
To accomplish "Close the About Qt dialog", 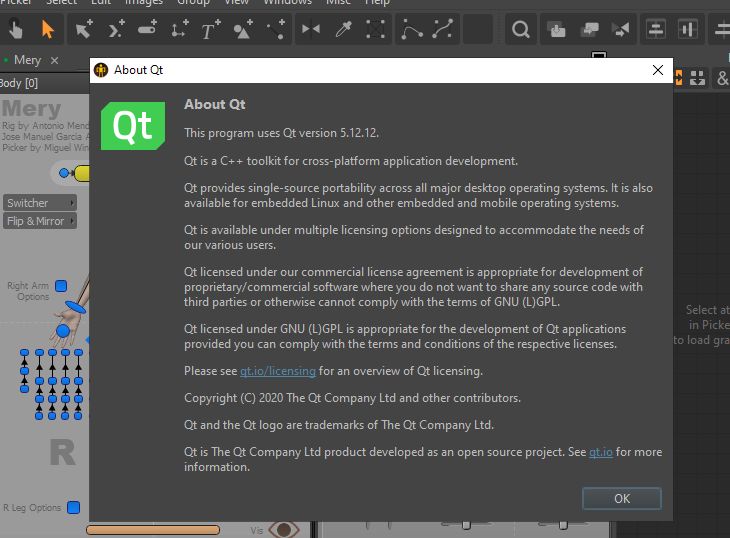I will pyautogui.click(x=657, y=70).
